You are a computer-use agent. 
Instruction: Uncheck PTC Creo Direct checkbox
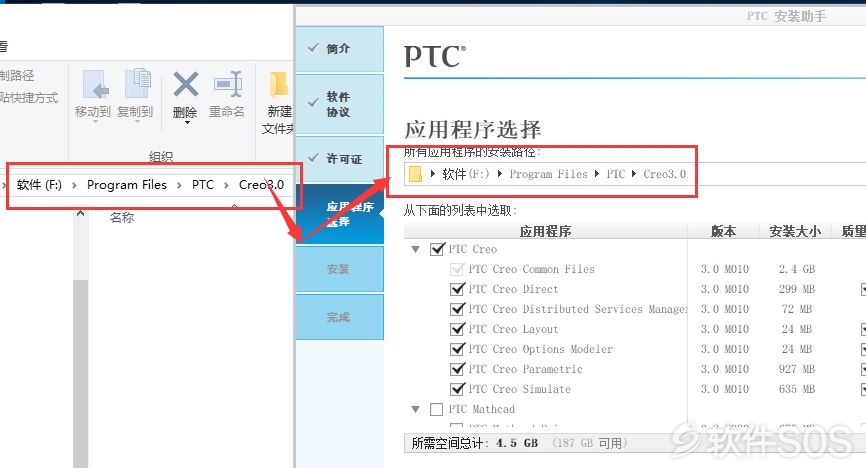[457, 289]
